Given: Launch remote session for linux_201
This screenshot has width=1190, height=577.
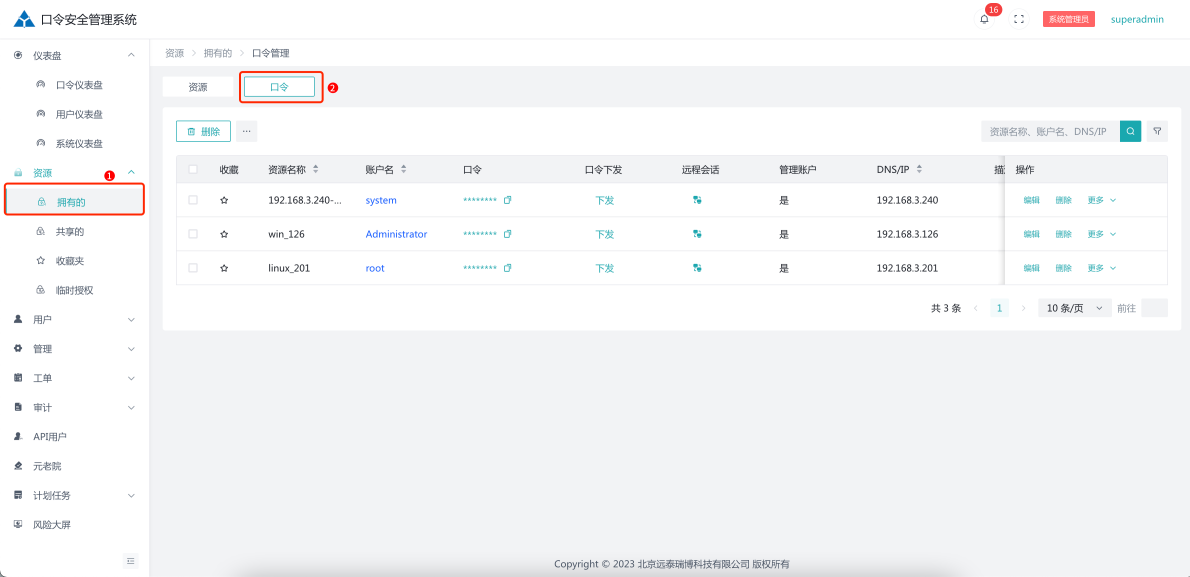Looking at the screenshot, I should [697, 268].
